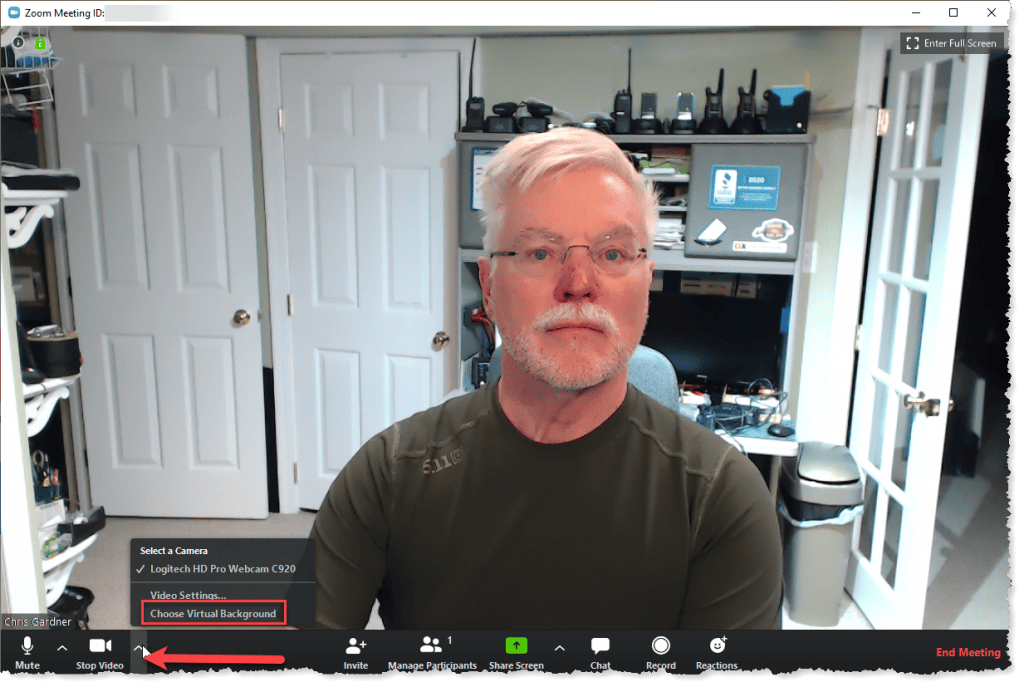Click the meeting info icon
This screenshot has width=1024, height=687.
pyautogui.click(x=18, y=43)
